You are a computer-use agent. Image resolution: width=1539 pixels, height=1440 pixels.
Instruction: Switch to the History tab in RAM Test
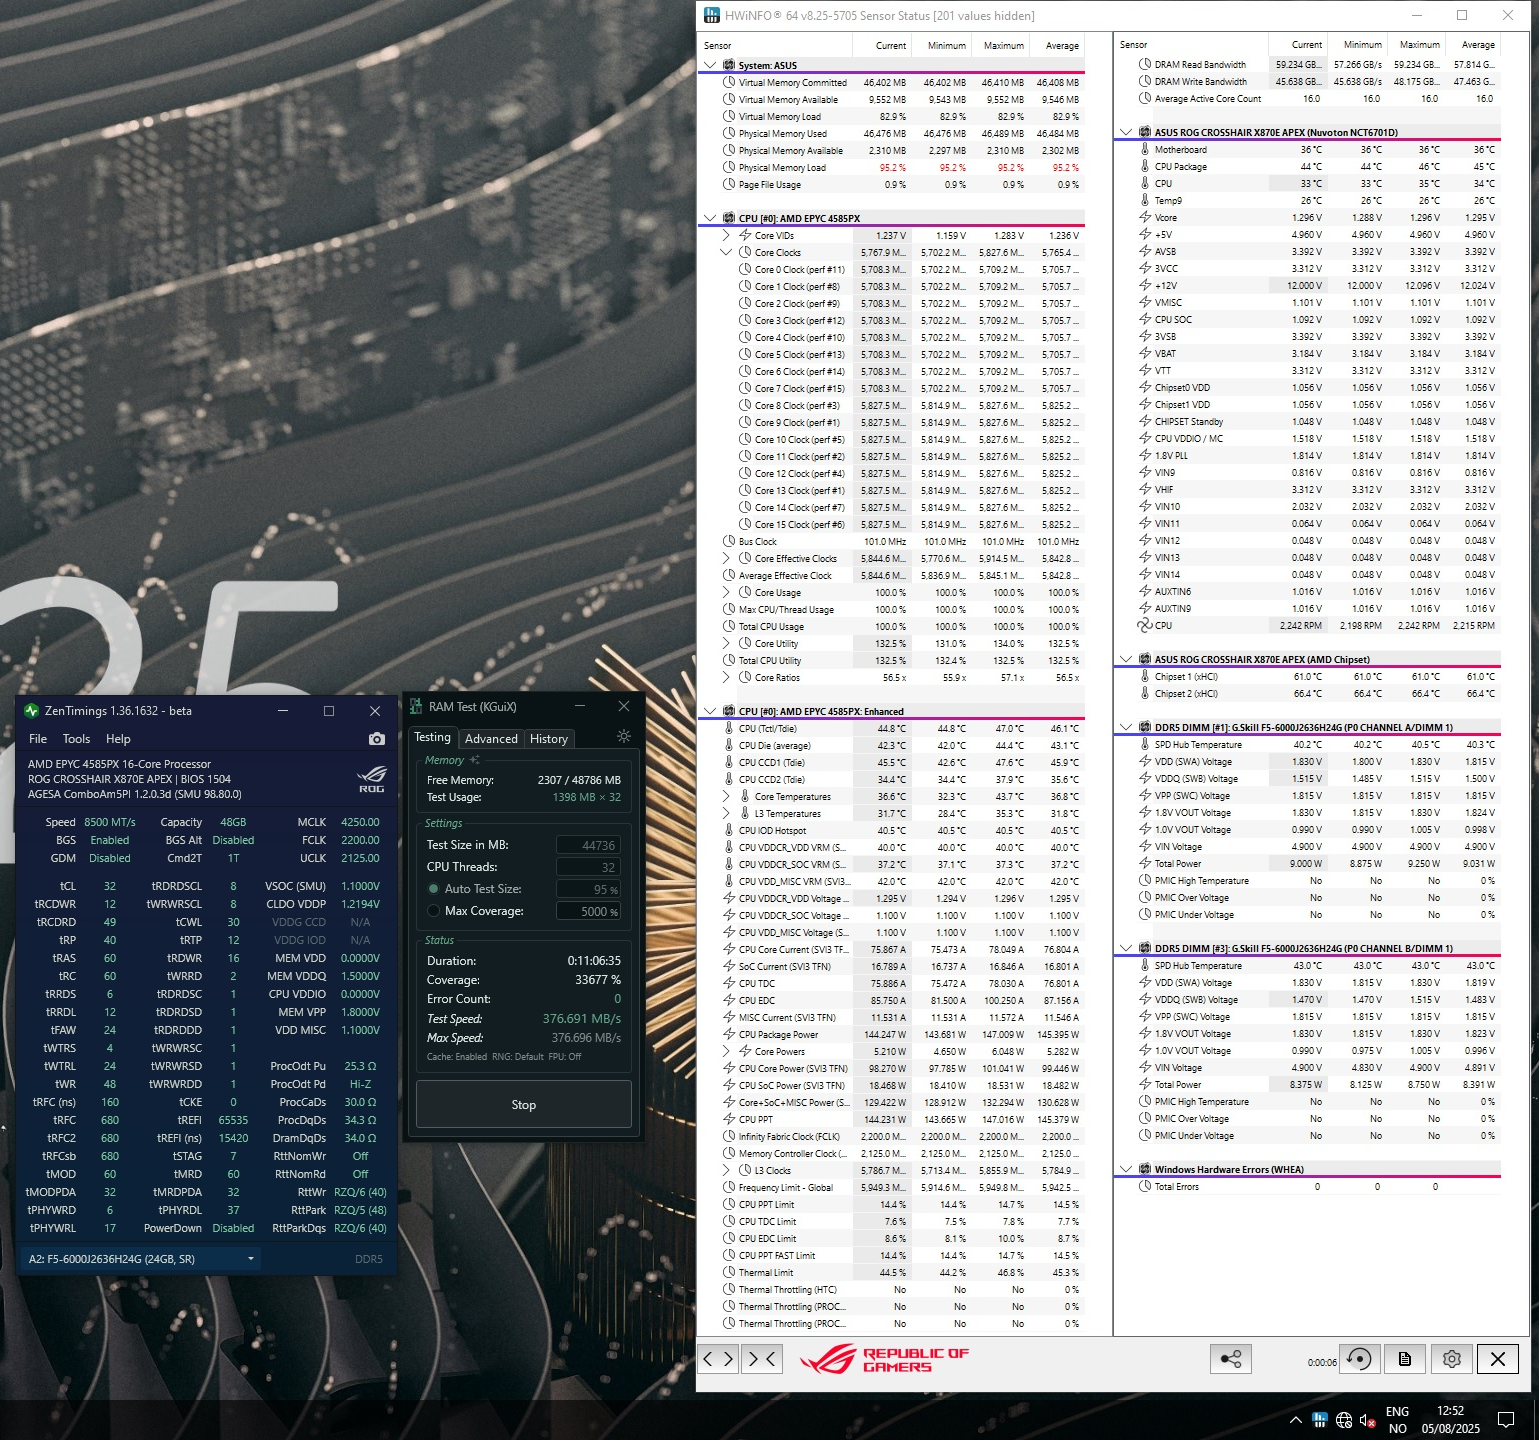click(549, 739)
